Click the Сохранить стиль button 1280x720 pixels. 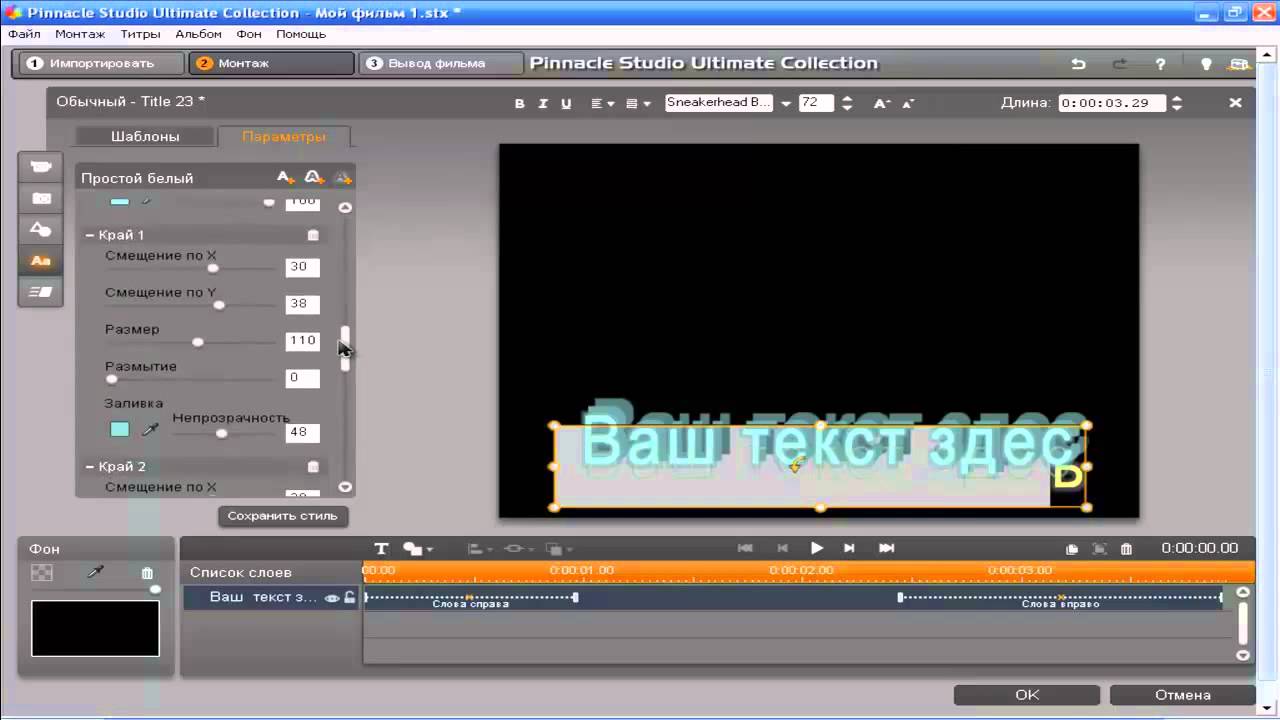(x=283, y=516)
